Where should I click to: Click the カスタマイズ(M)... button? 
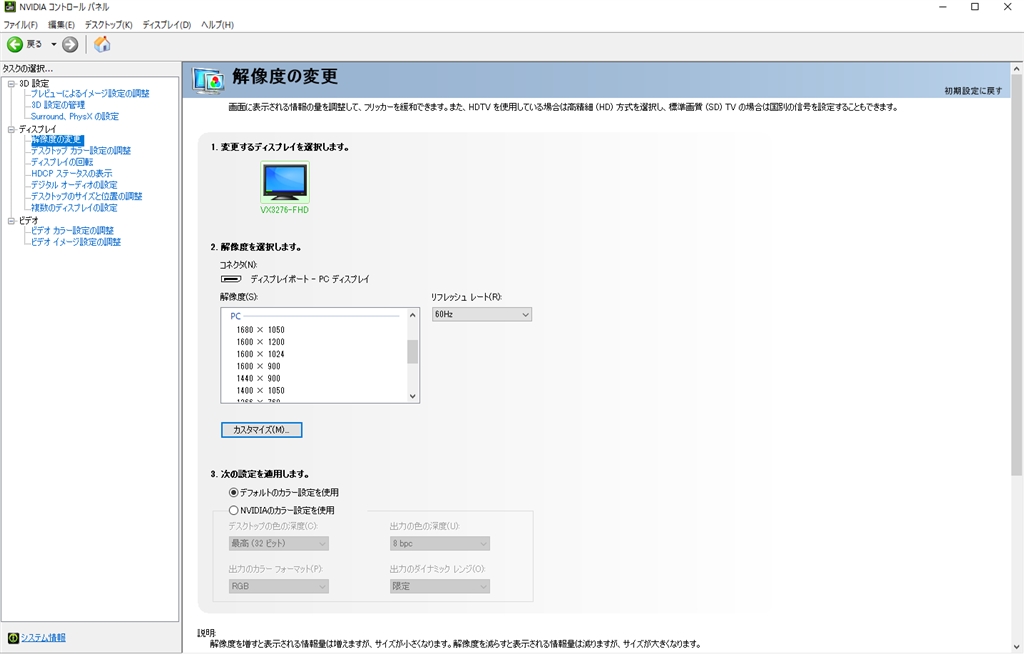point(261,430)
